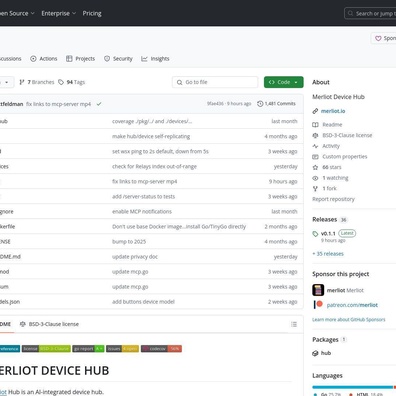The width and height of the screenshot is (396, 396).
Task: Open release v0.1.1
Action: click(x=328, y=233)
